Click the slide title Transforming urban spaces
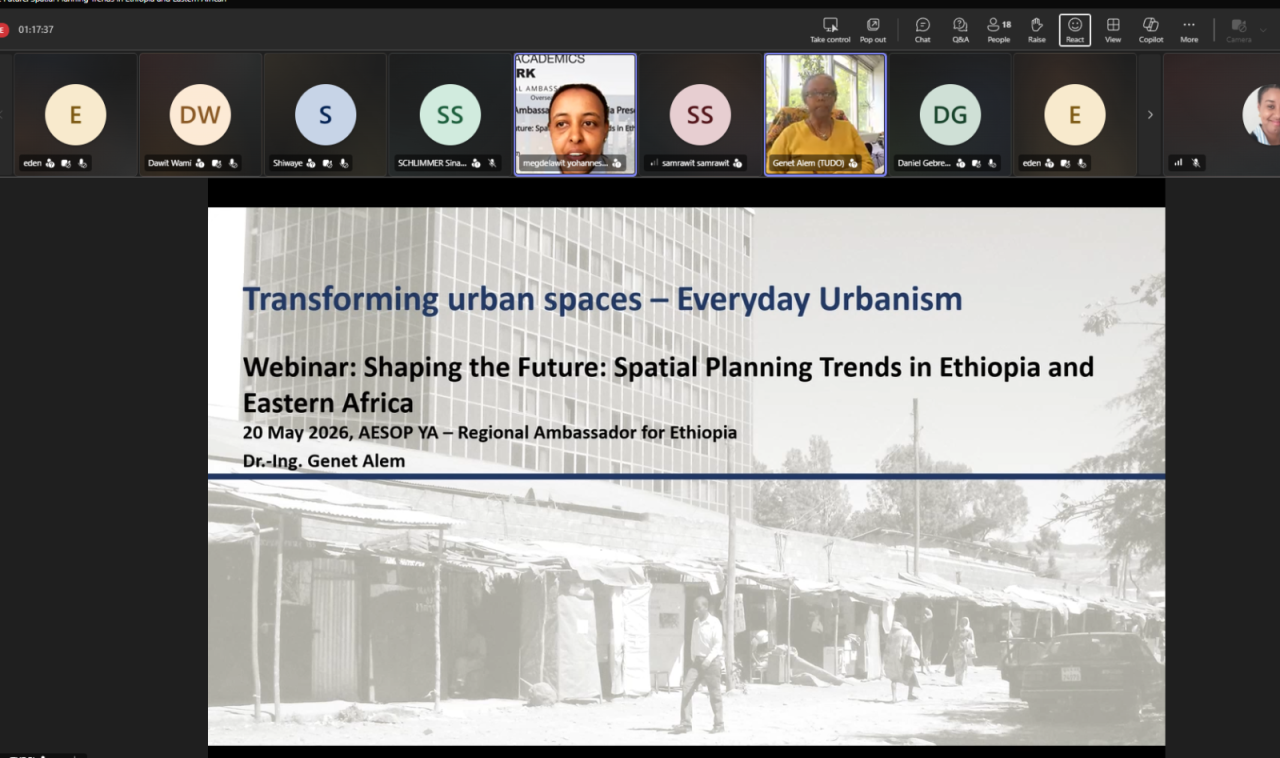Image resolution: width=1280 pixels, height=758 pixels. point(602,299)
